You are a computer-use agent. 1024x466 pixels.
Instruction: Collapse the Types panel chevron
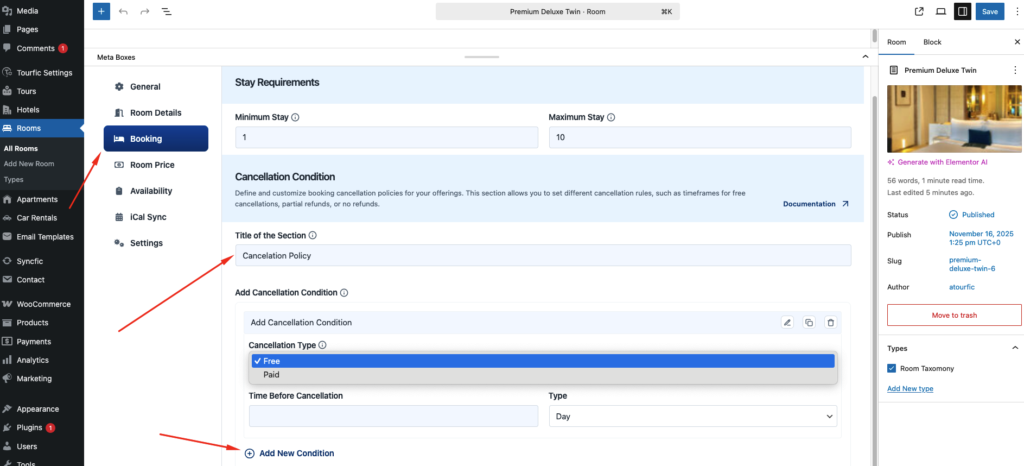click(1015, 348)
